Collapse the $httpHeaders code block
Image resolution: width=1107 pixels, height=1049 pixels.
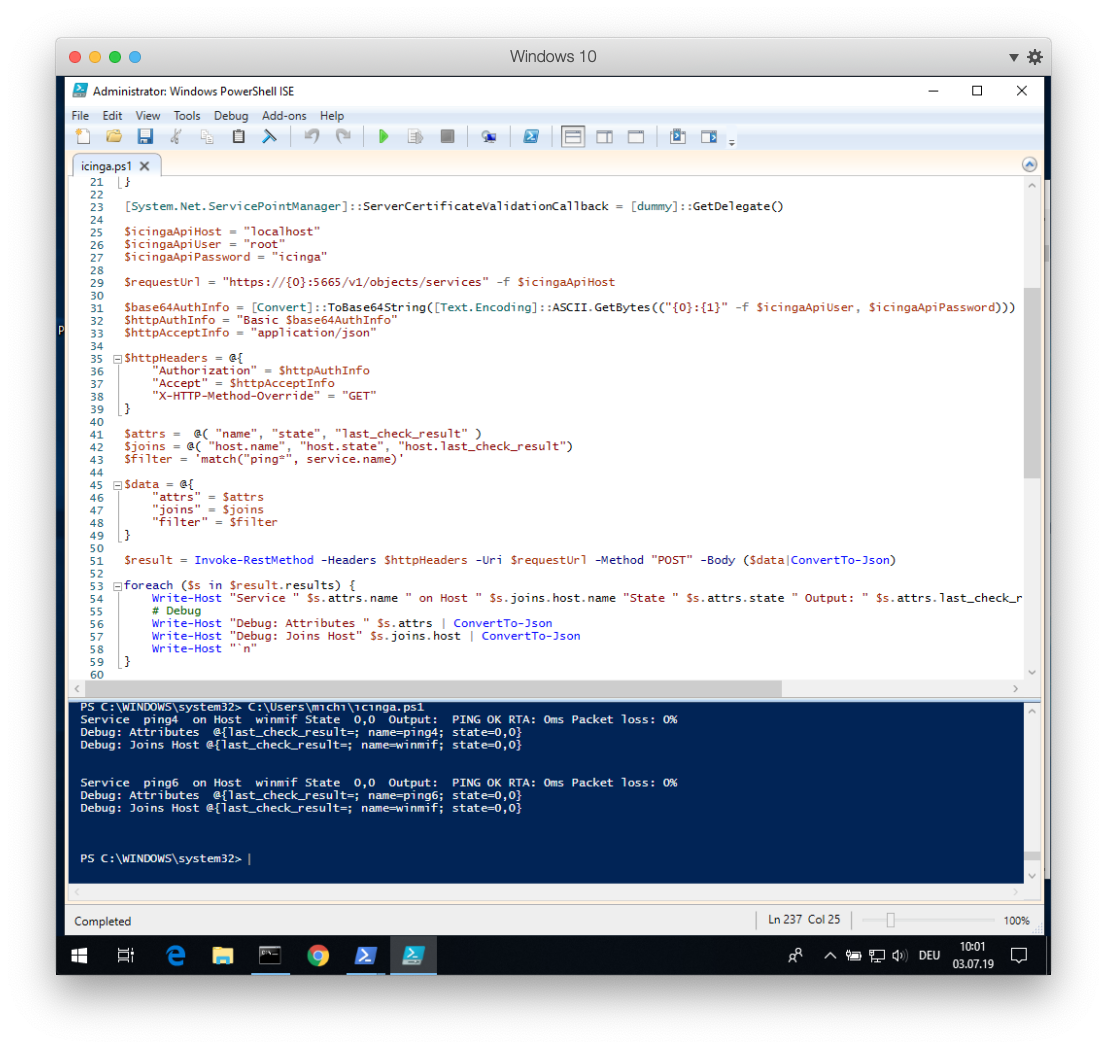tap(117, 357)
